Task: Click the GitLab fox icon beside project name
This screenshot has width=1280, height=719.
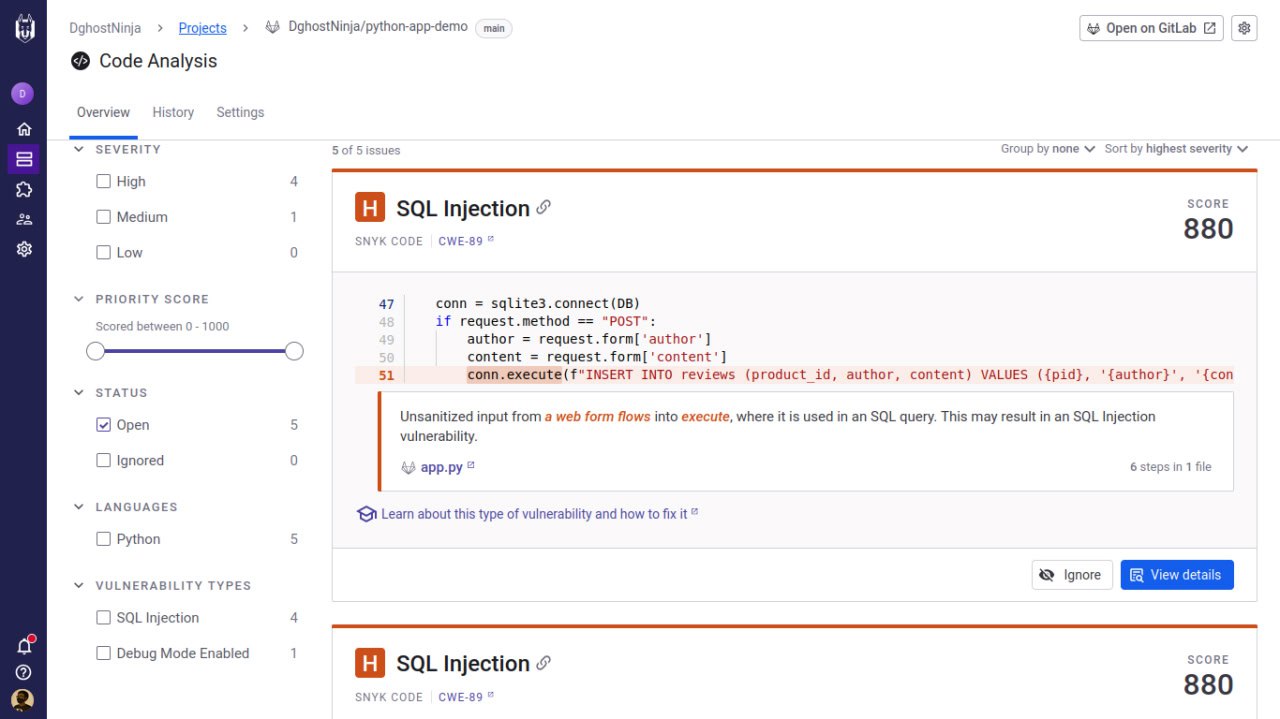Action: (272, 27)
